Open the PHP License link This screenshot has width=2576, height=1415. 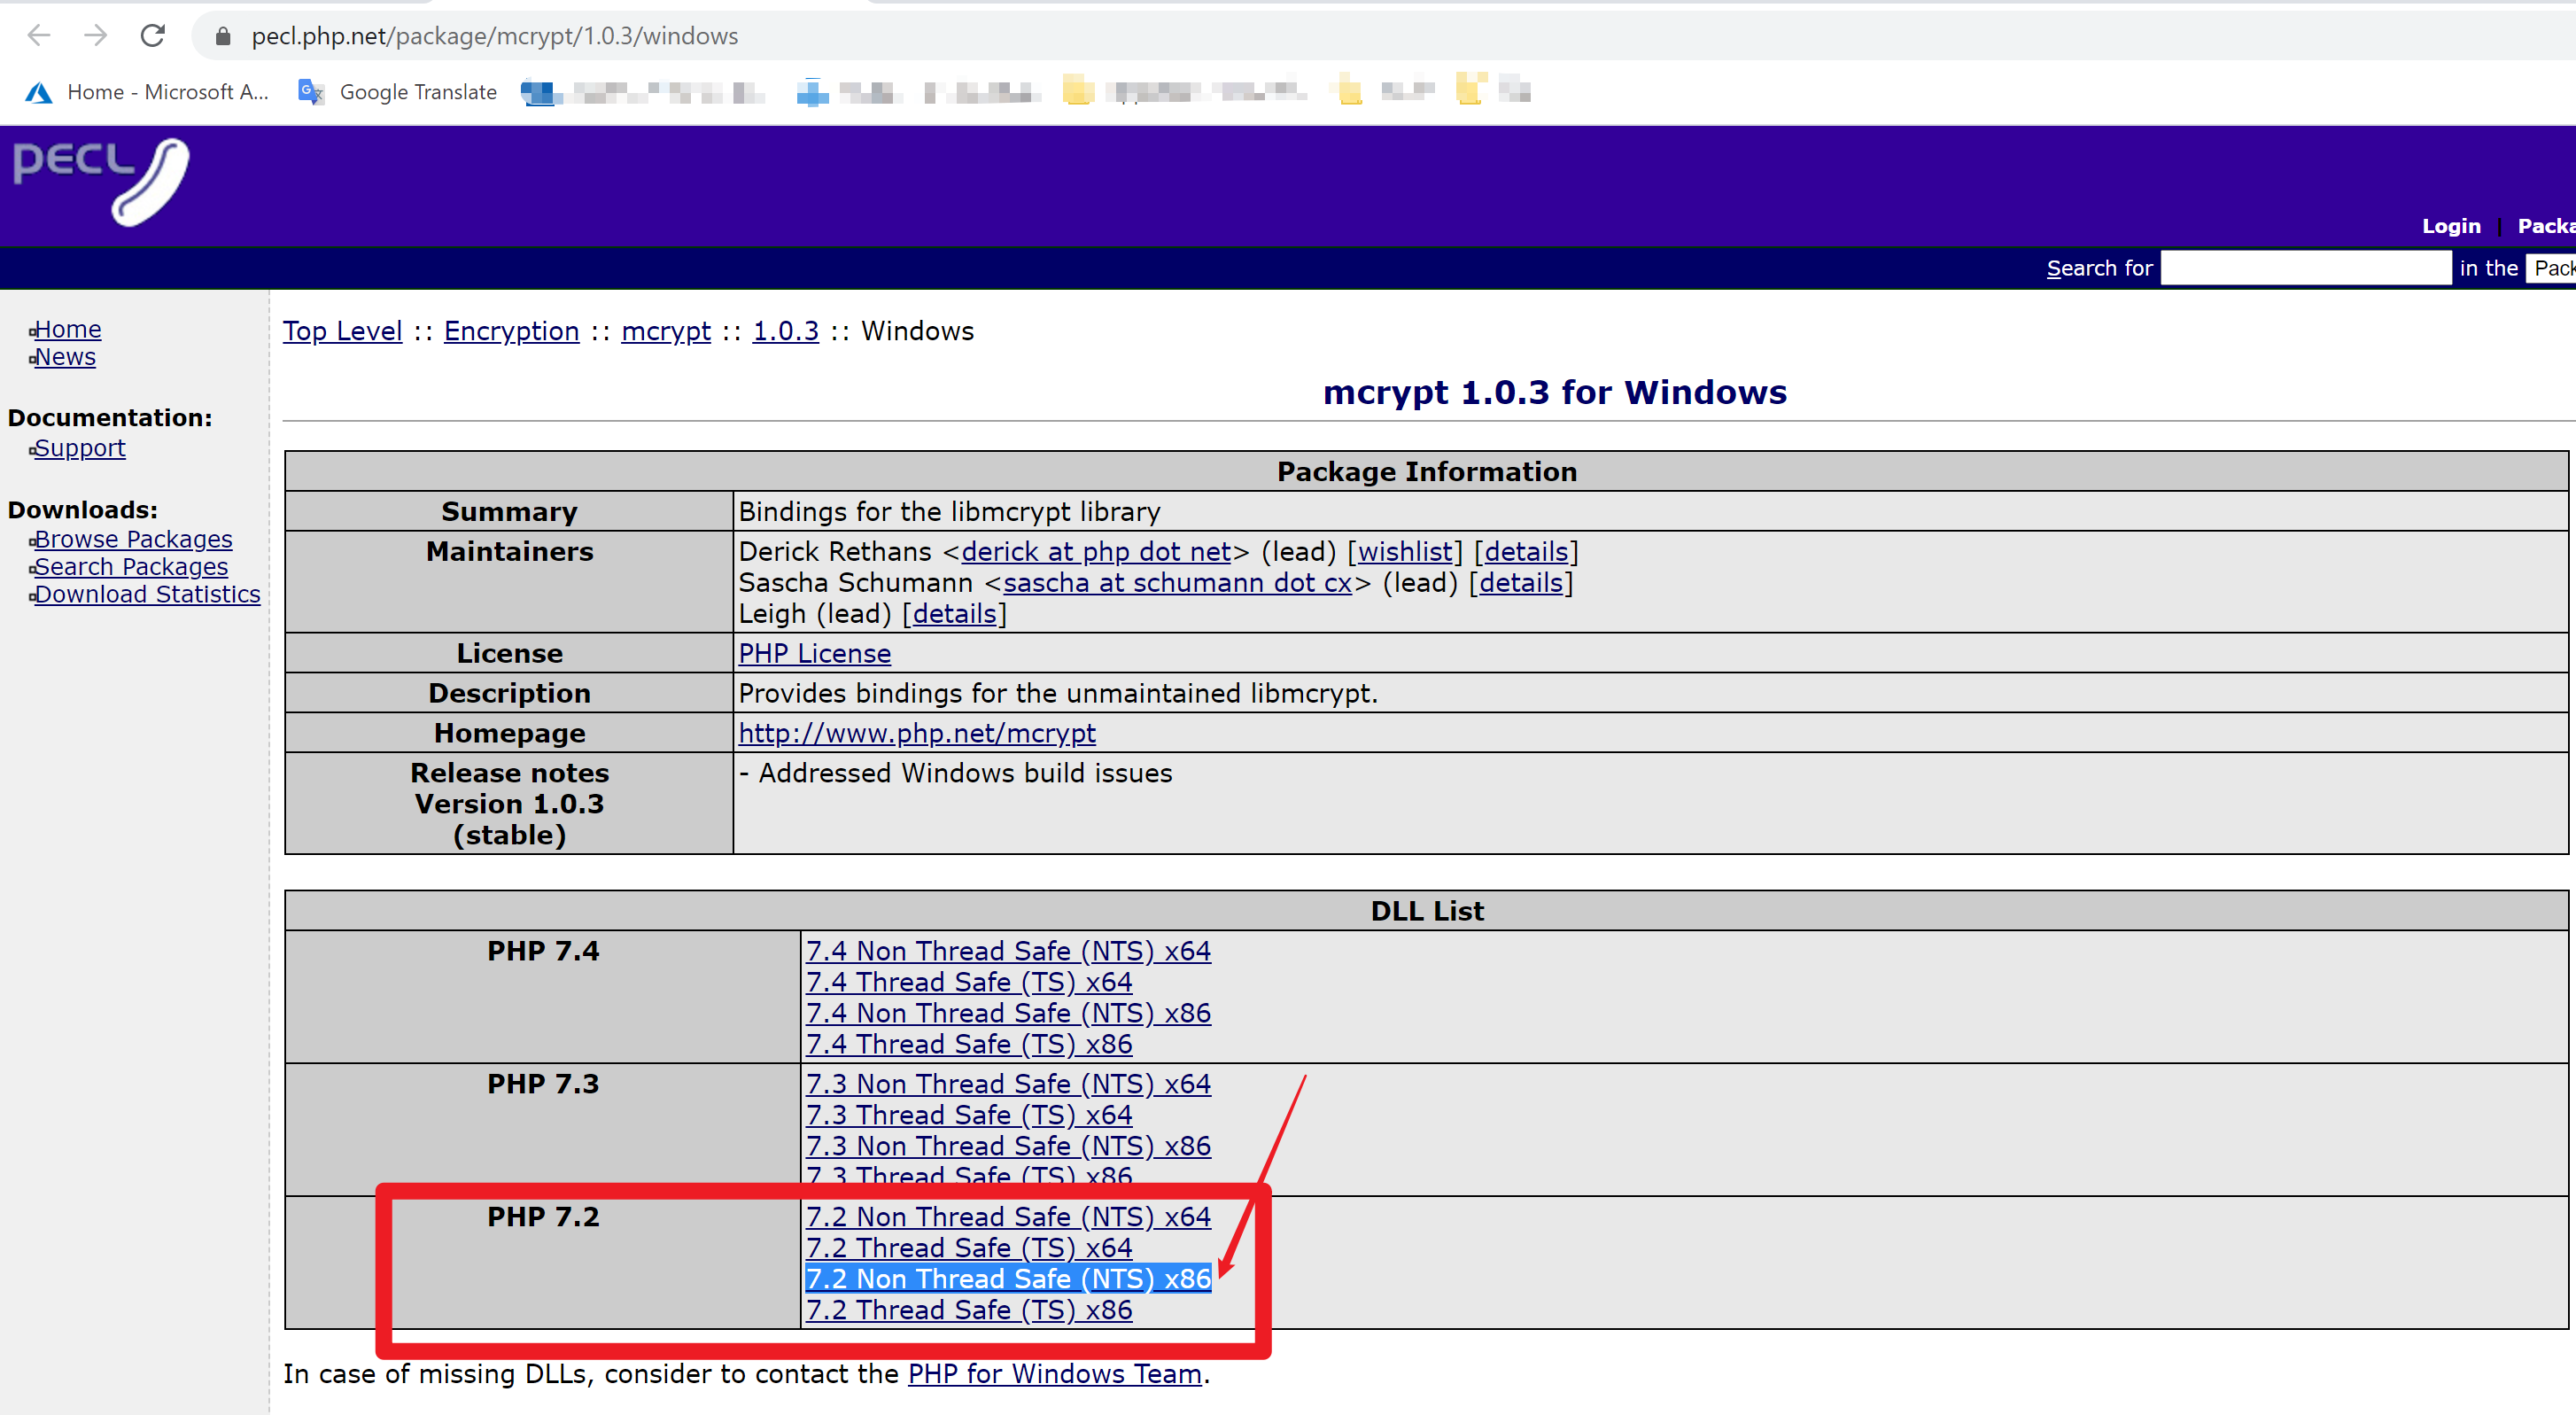(x=814, y=653)
